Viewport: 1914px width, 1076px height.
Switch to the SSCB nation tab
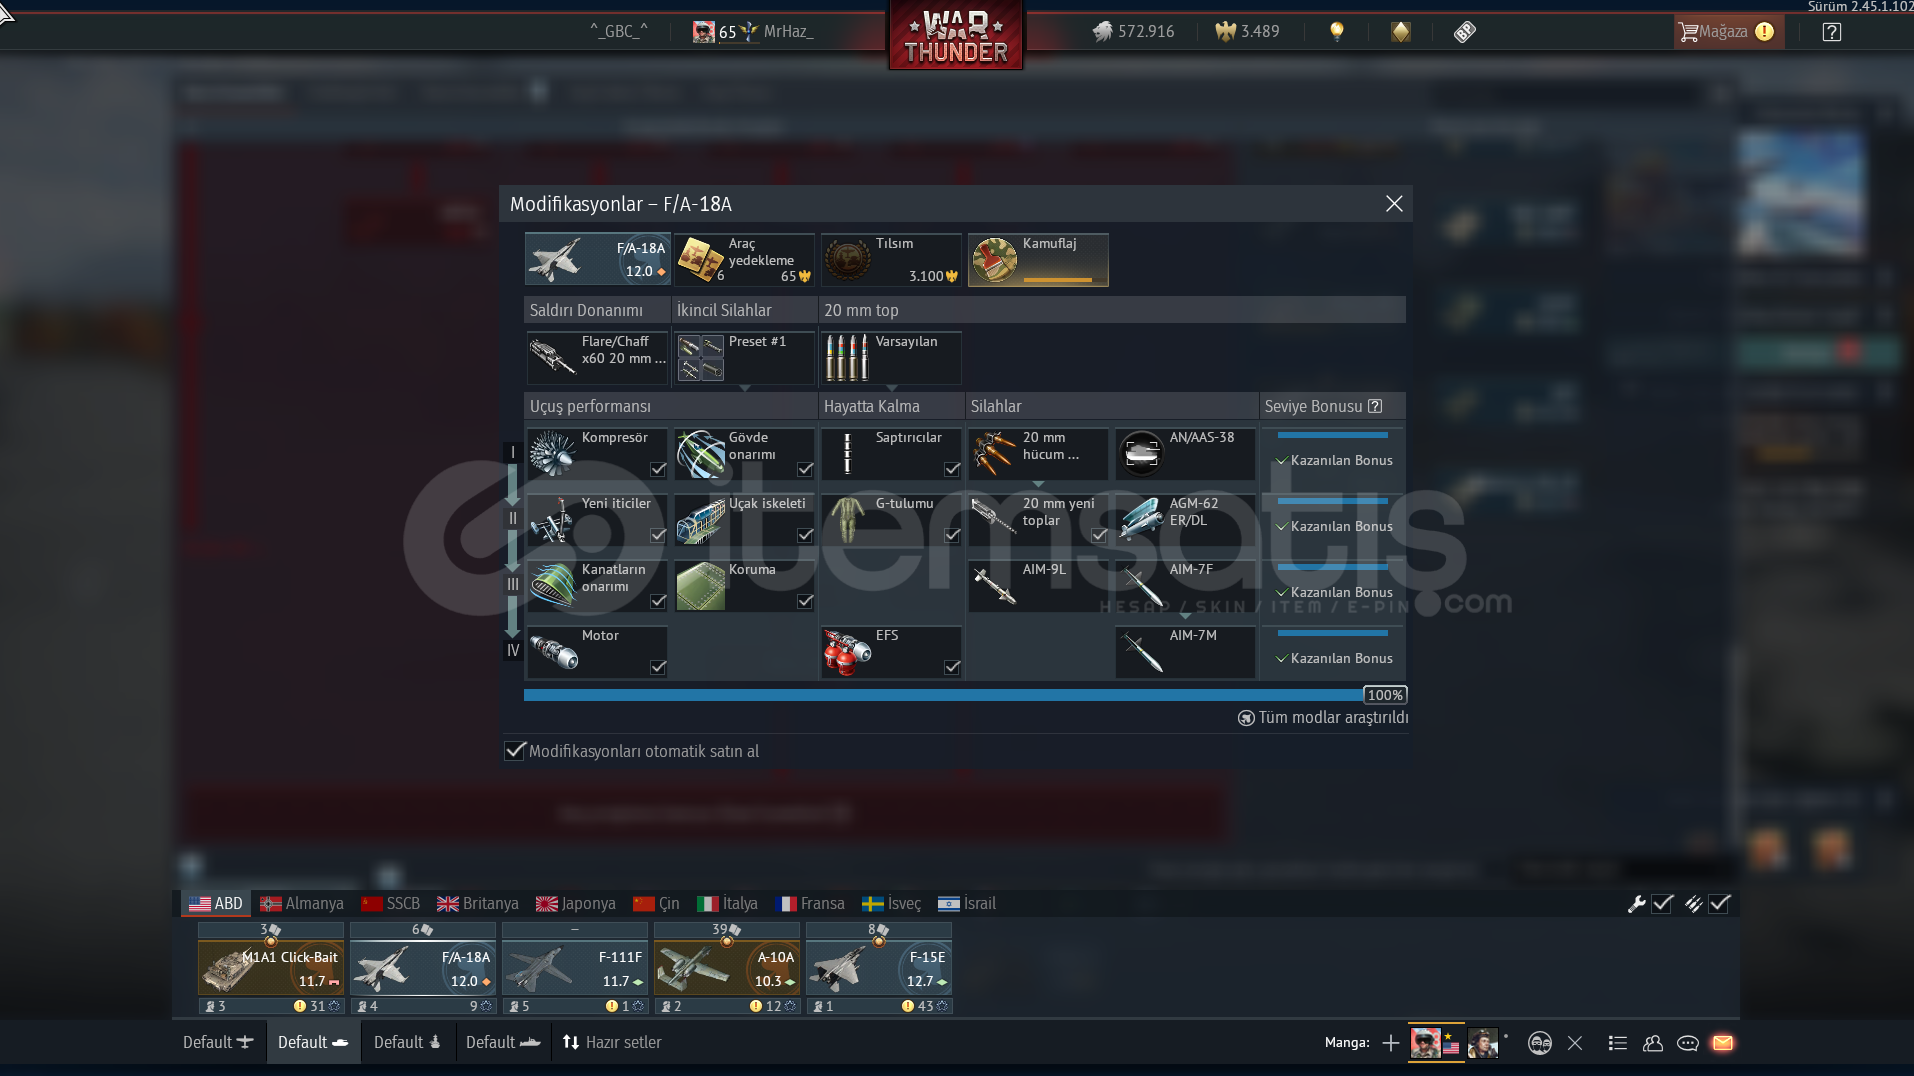391,904
